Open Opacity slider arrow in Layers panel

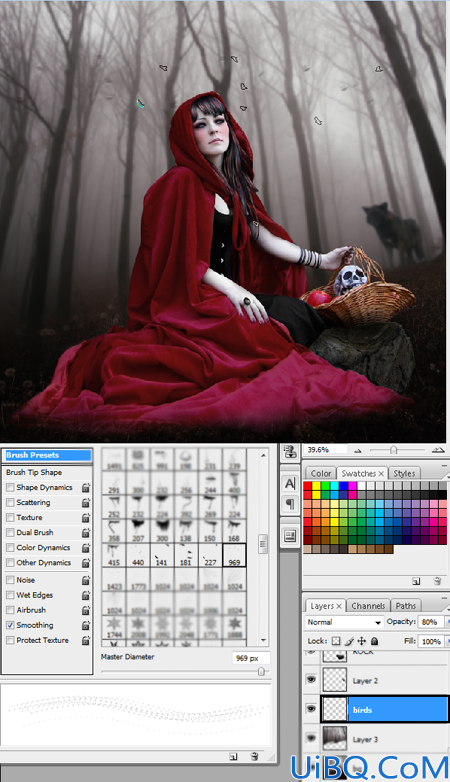(447, 622)
